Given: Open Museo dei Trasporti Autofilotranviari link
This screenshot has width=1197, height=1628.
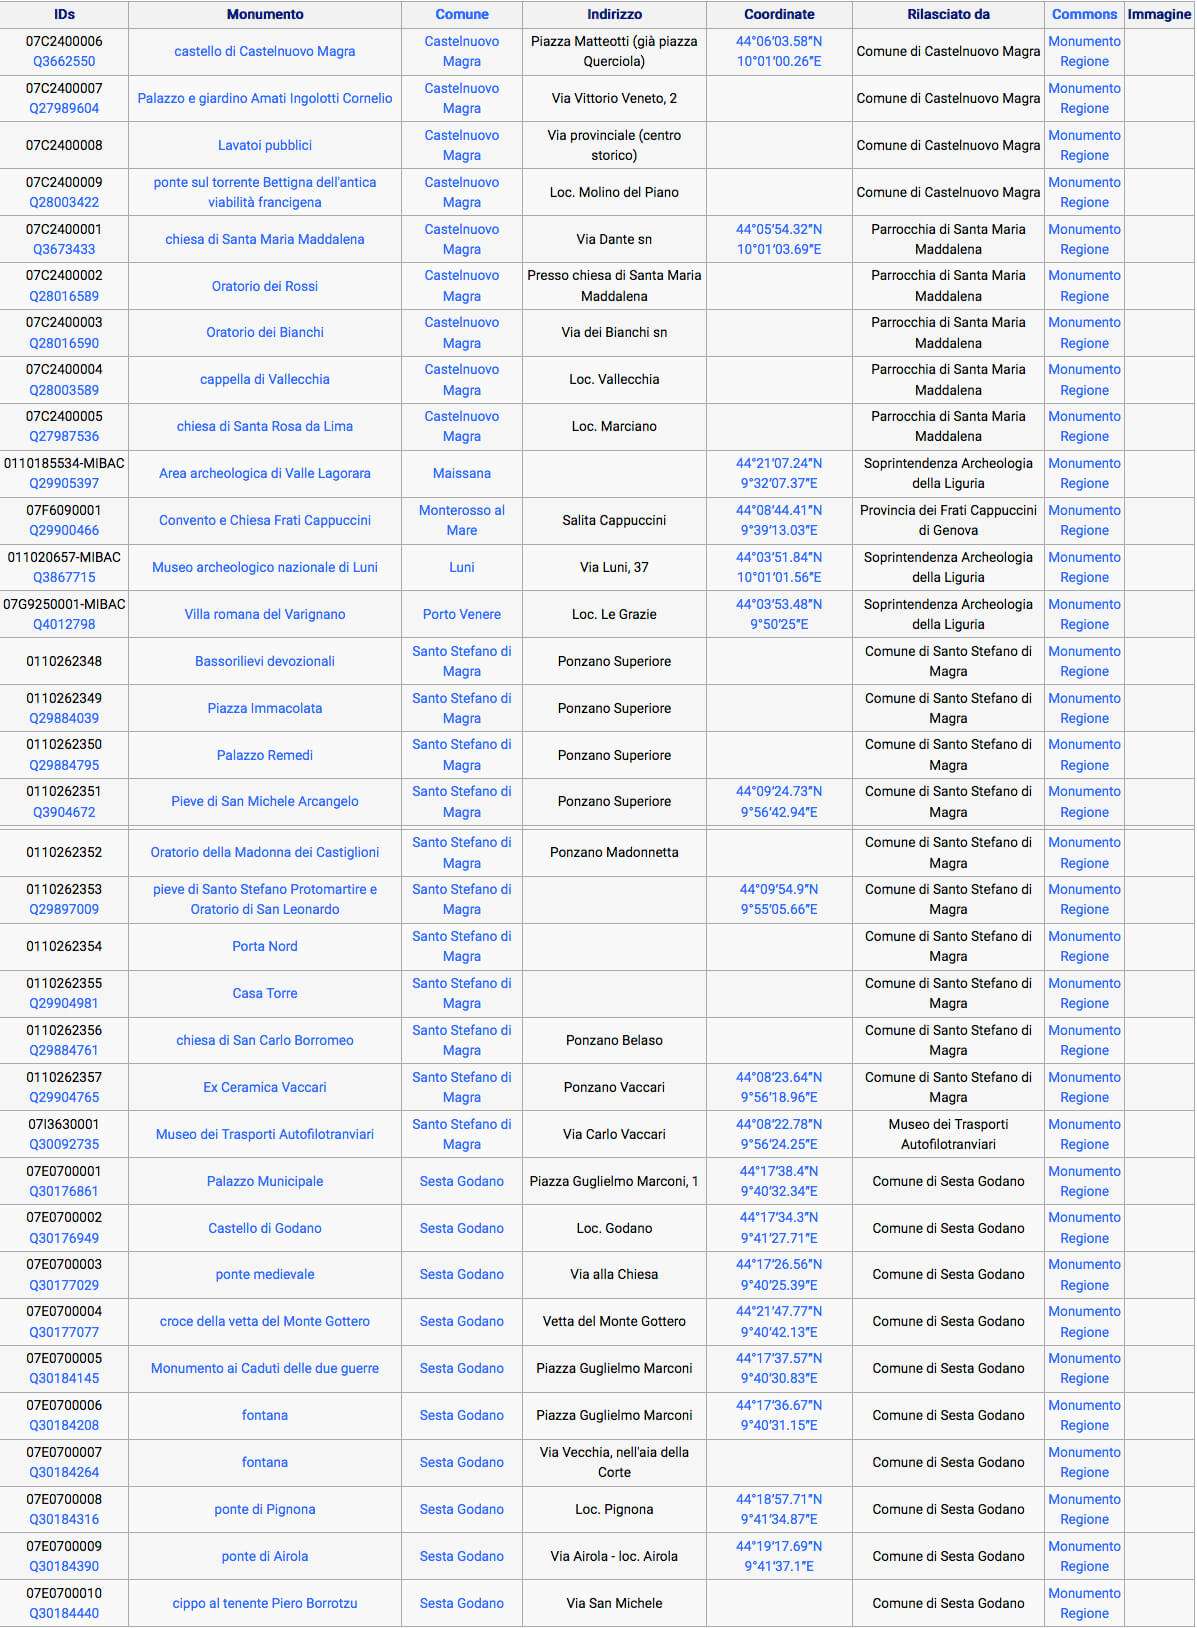Looking at the screenshot, I should 265,1134.
